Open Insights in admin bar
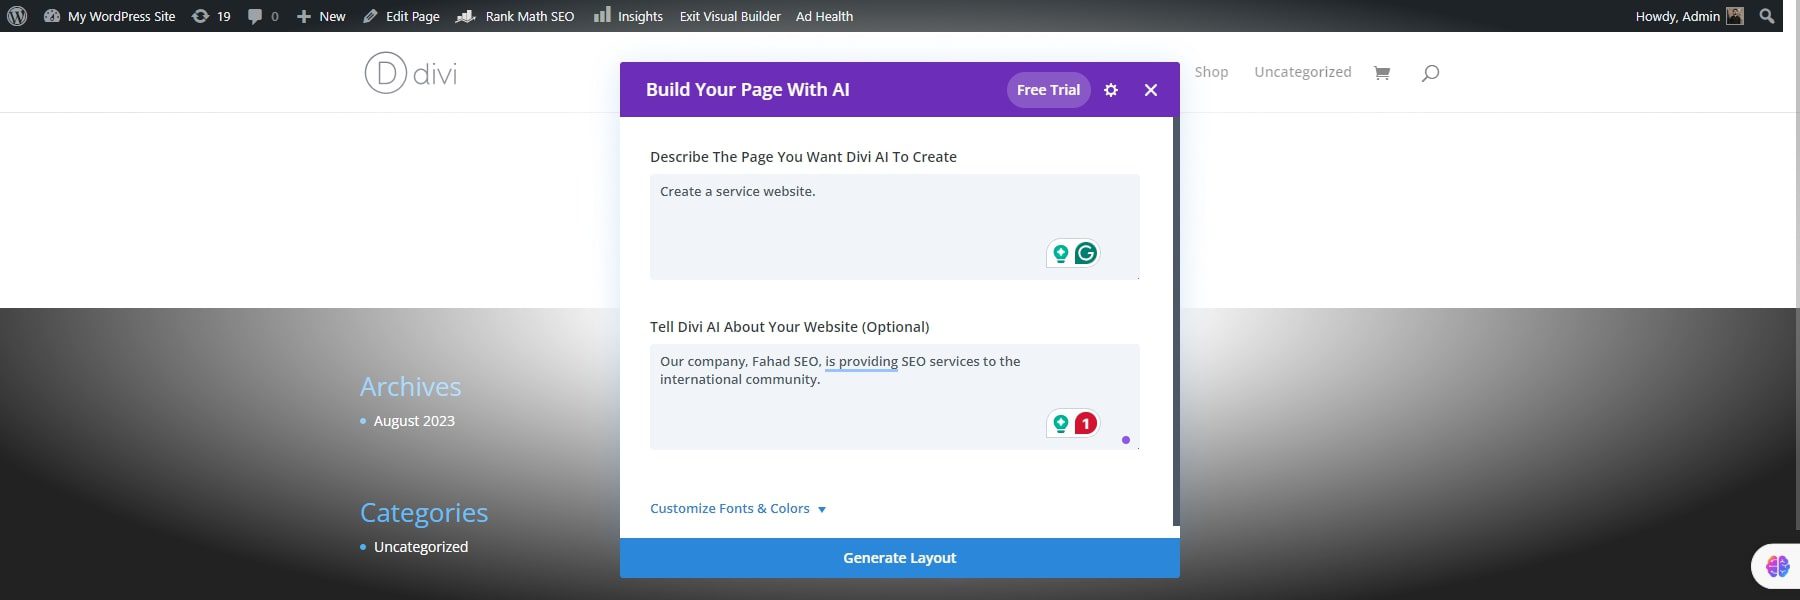Viewport: 1800px width, 600px height. (628, 16)
